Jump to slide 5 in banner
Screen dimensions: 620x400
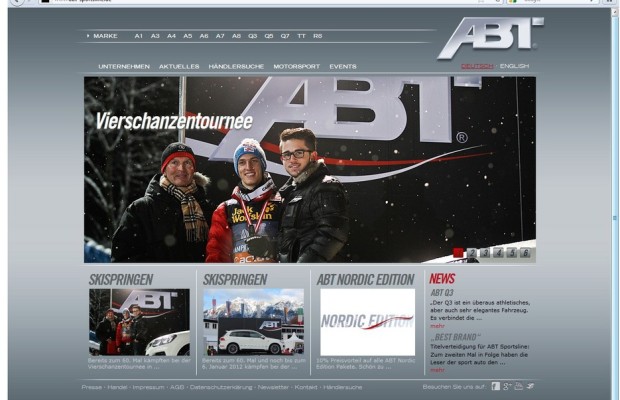pyautogui.click(x=512, y=253)
